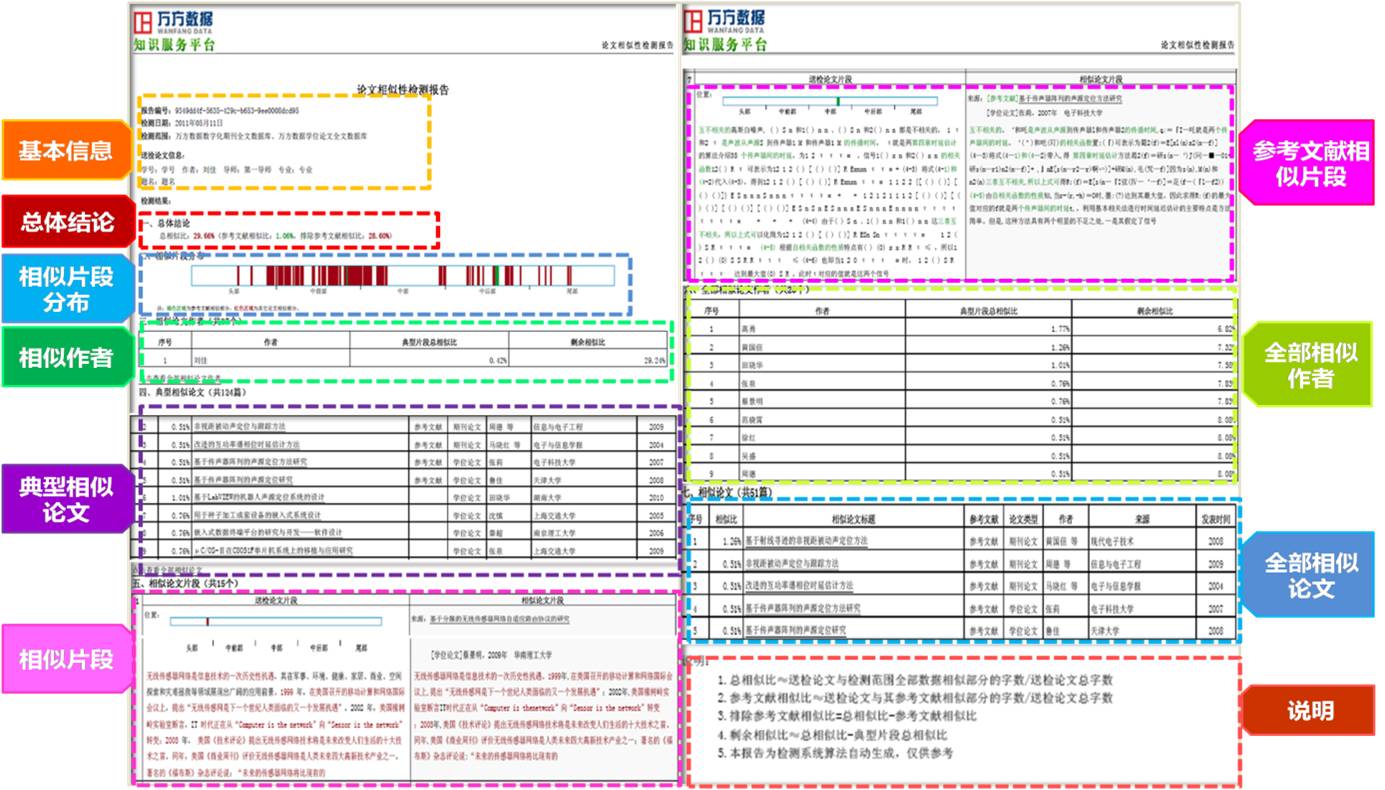1385x790 pixels.
Task: Open 改进的互功率谱相位时延估计方法 in the 典型相似论文 table
Action: click(248, 443)
